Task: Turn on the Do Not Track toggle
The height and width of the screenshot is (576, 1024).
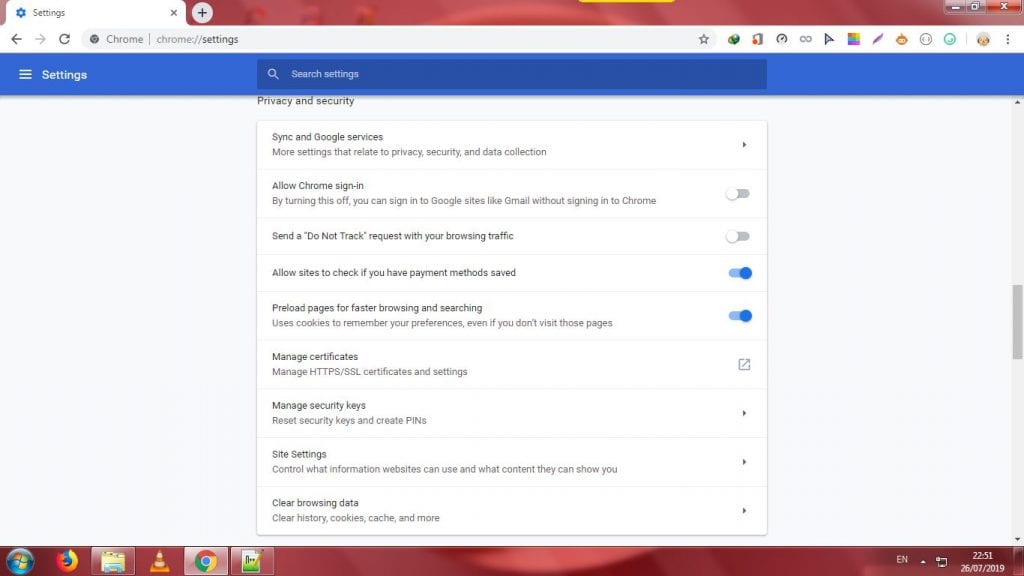Action: click(x=738, y=237)
